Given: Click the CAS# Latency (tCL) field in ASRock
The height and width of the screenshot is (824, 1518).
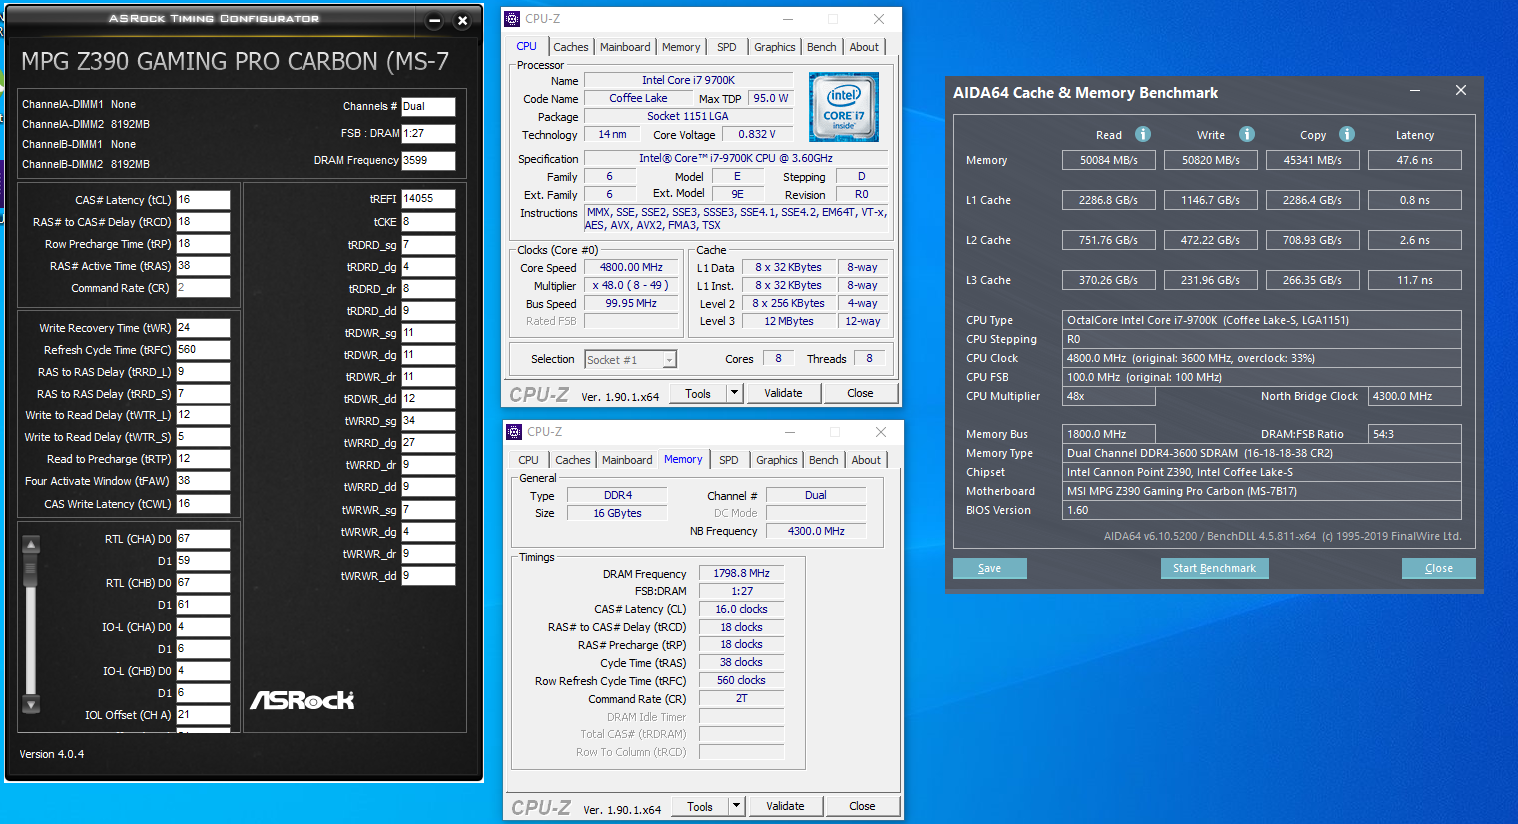Looking at the screenshot, I should 203,200.
